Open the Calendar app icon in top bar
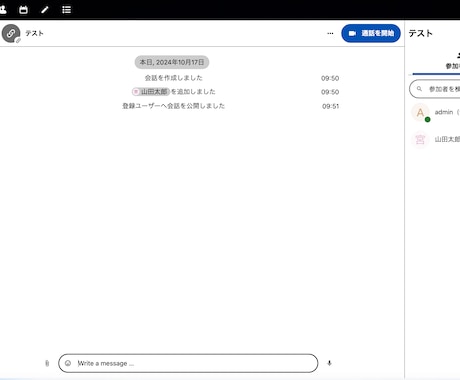460x380 pixels. [x=23, y=10]
